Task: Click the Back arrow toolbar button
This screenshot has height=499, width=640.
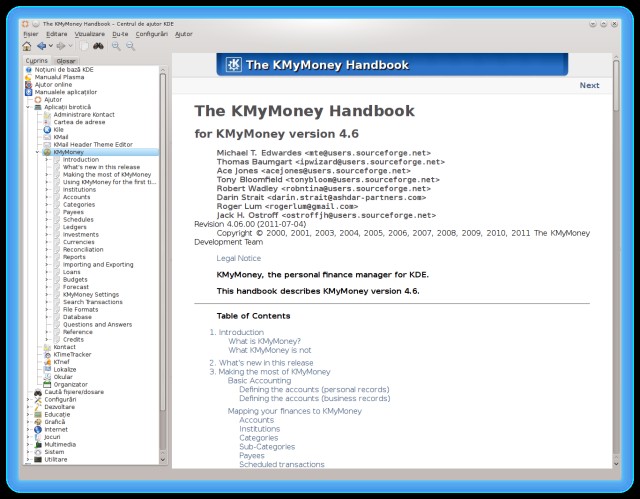Action: tap(42, 46)
